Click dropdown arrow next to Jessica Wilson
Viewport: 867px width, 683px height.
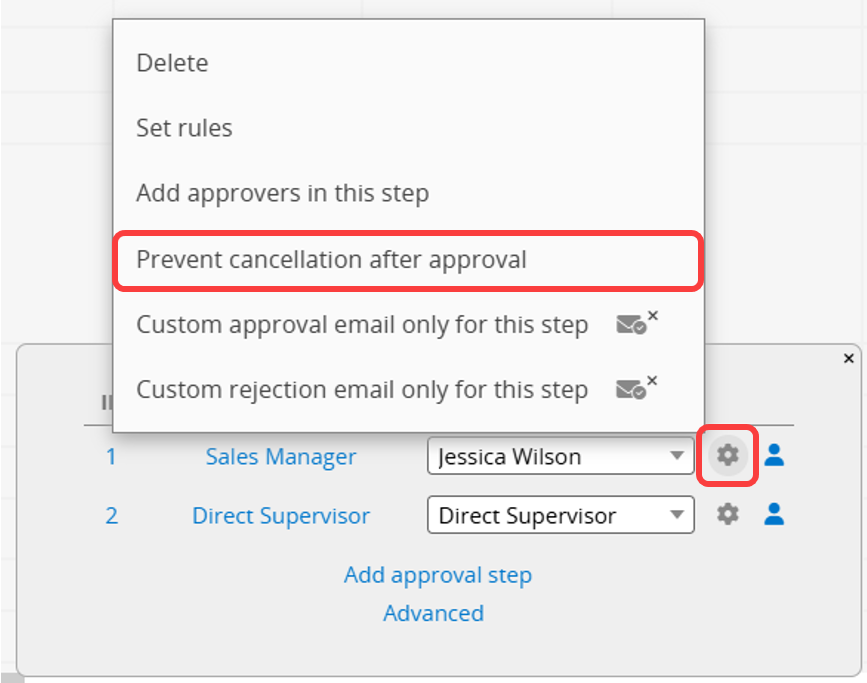point(677,456)
